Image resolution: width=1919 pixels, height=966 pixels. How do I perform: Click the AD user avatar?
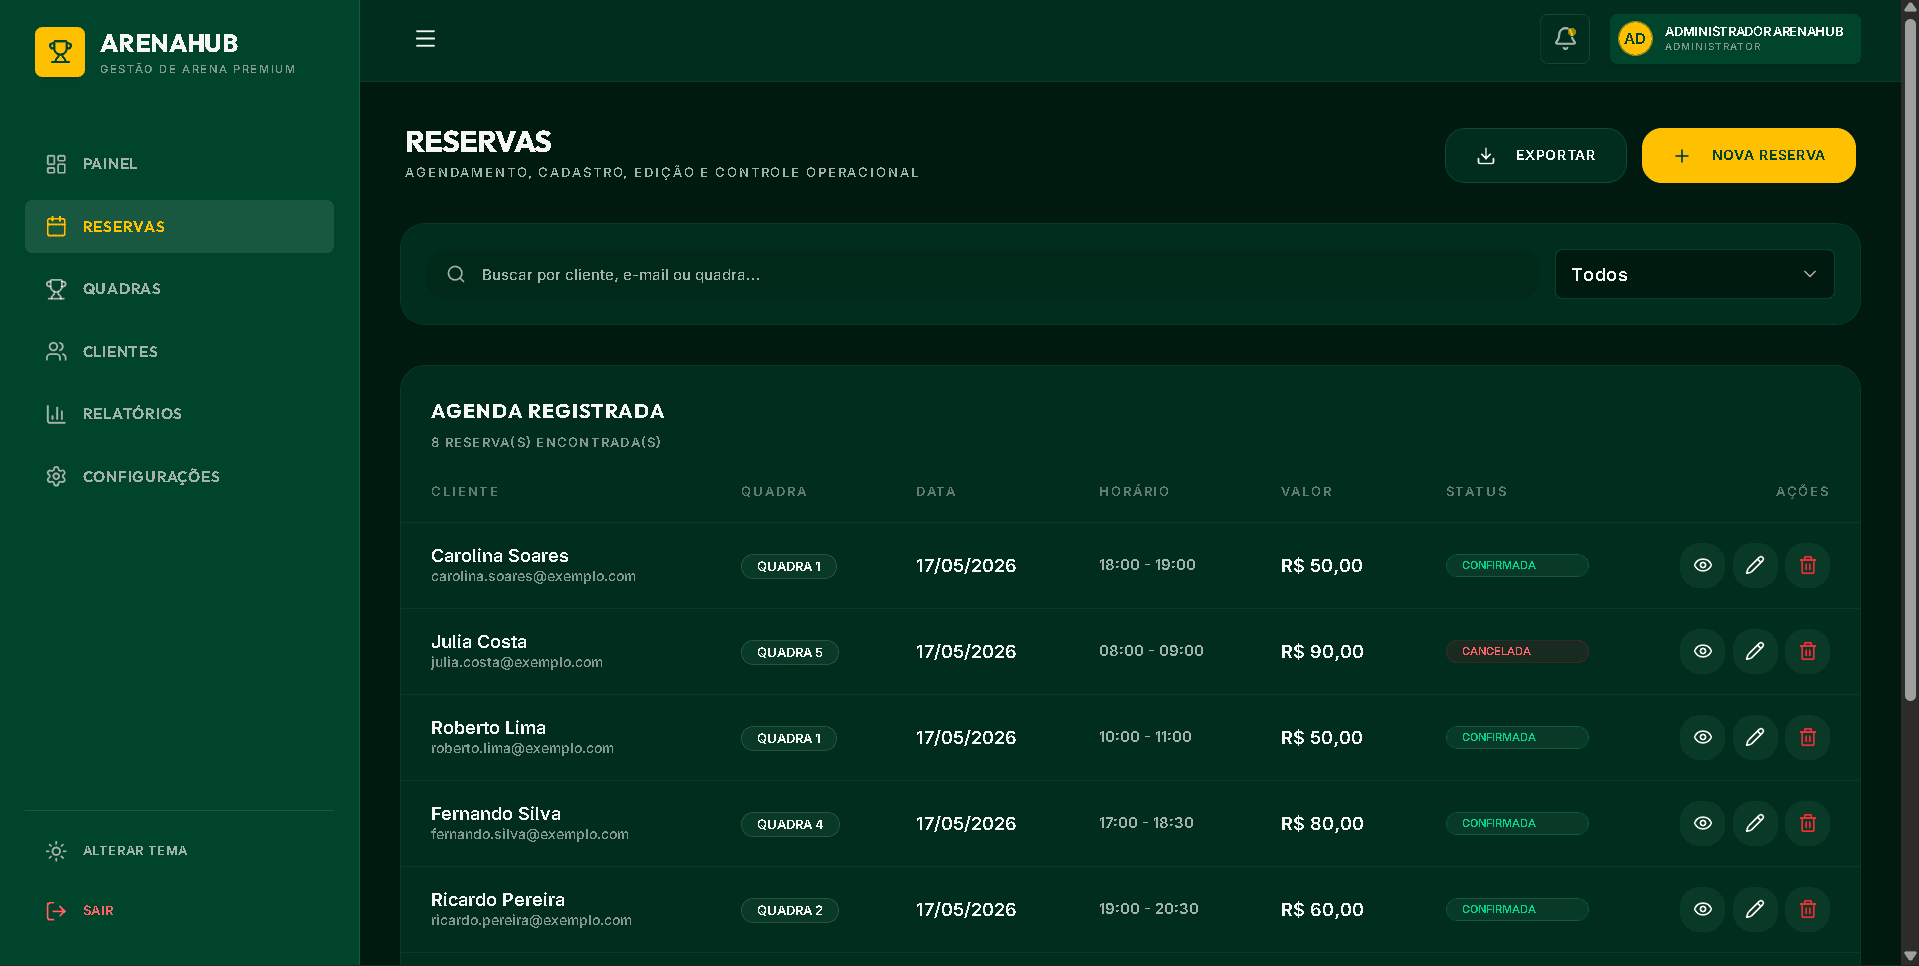pos(1635,39)
